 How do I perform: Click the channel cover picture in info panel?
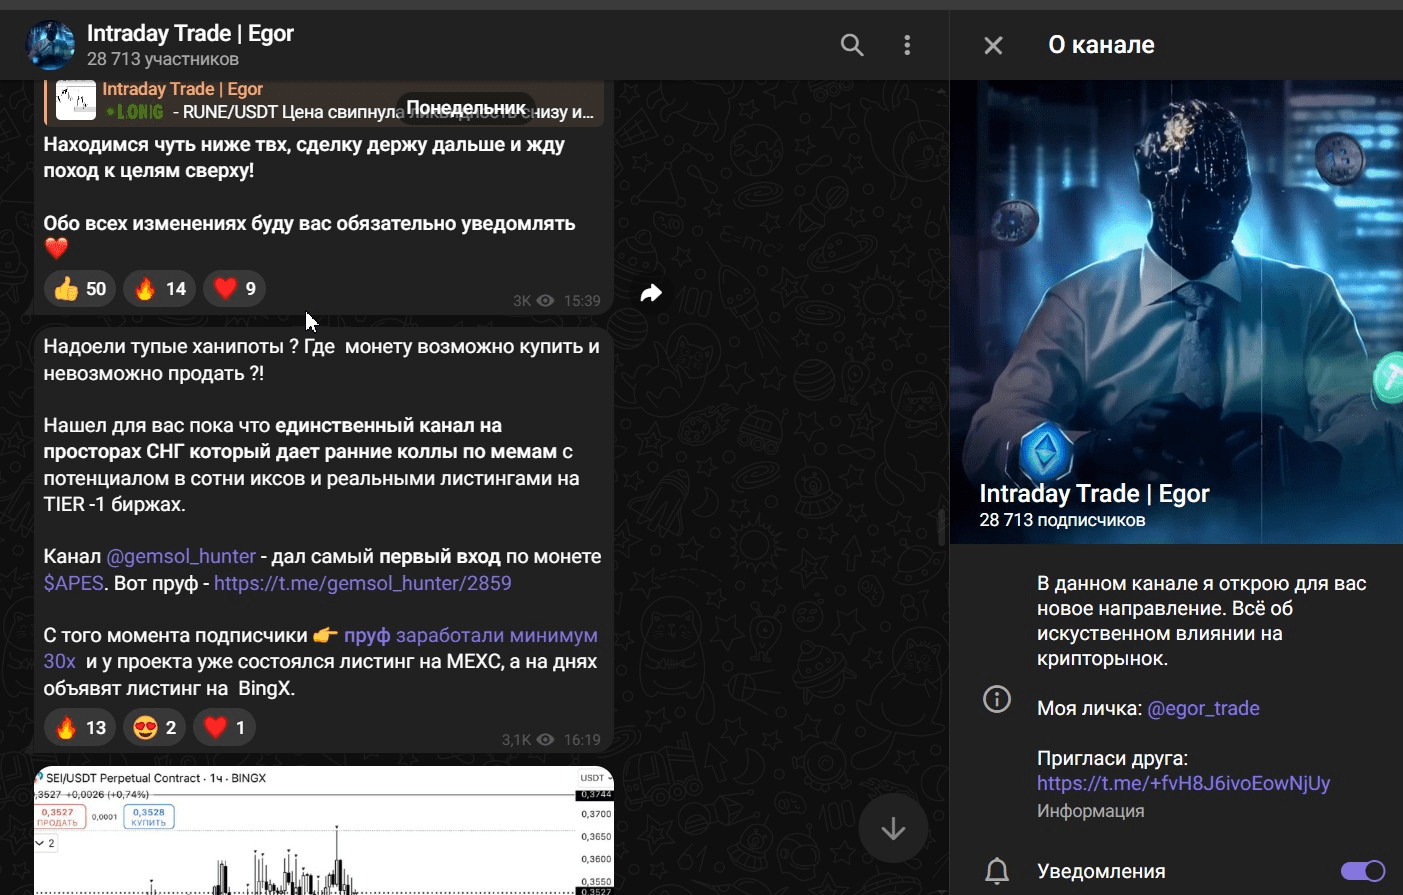pyautogui.click(x=1176, y=312)
